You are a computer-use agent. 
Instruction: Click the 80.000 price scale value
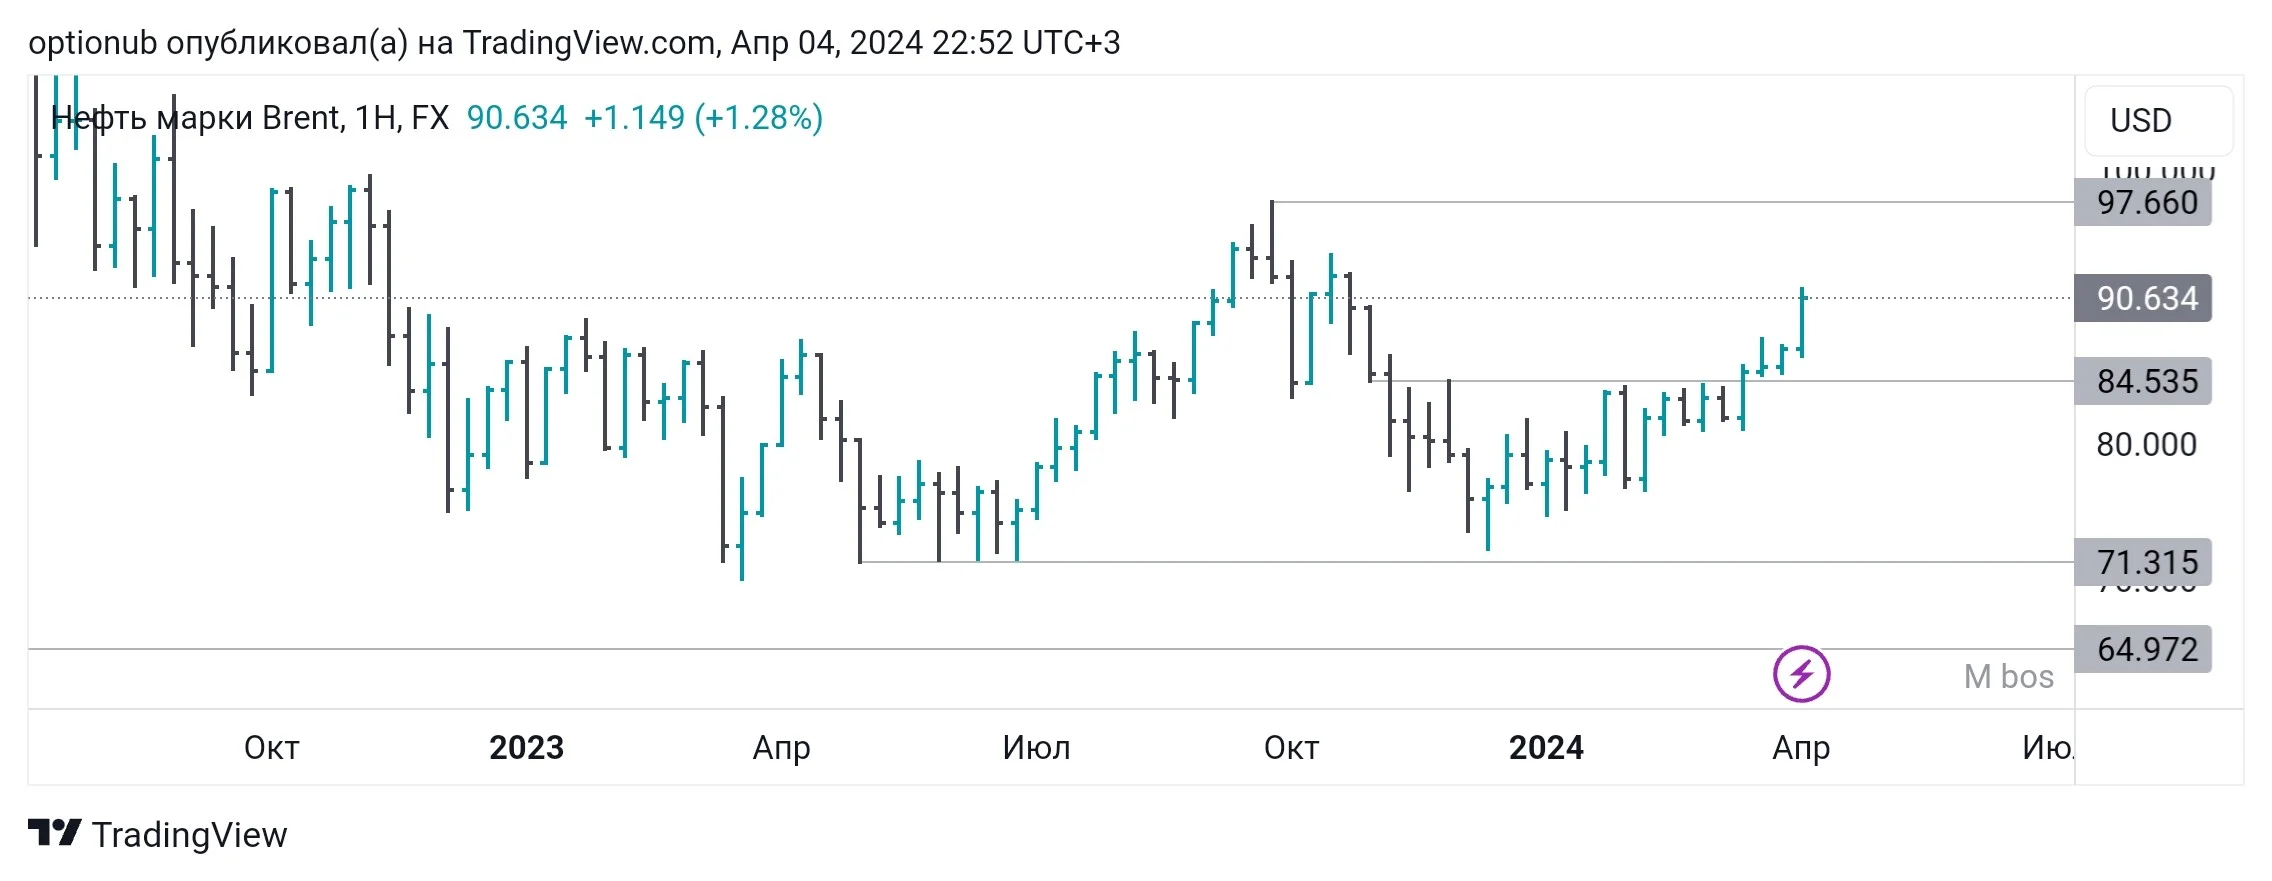pos(2146,444)
